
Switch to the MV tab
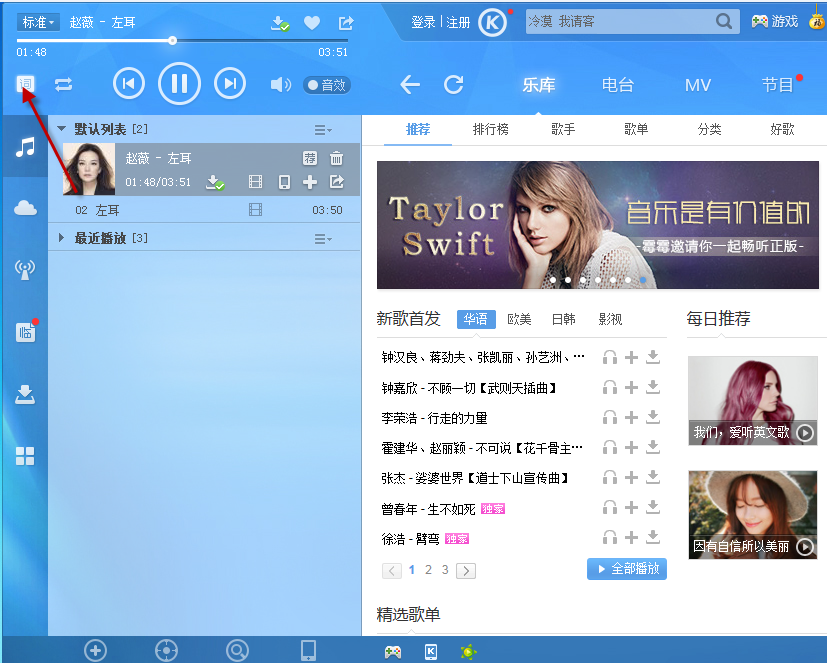pos(698,85)
